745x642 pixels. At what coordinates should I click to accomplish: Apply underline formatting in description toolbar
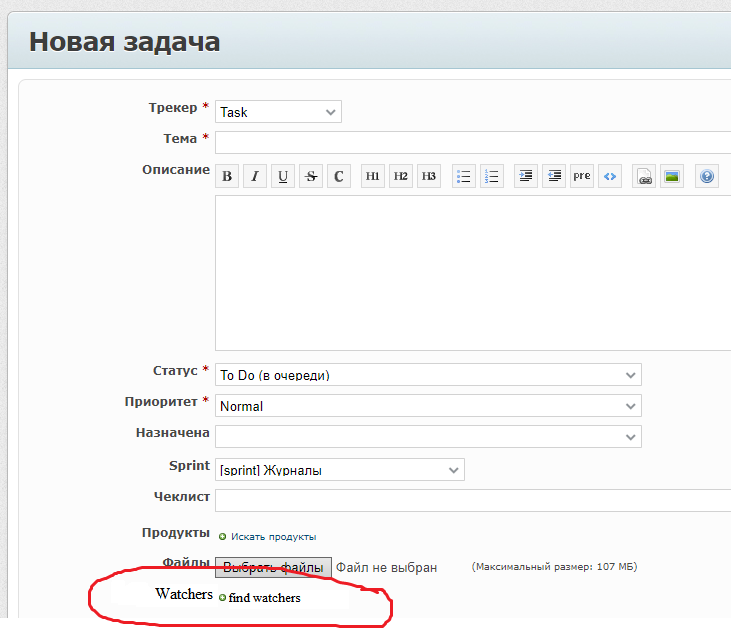[283, 176]
